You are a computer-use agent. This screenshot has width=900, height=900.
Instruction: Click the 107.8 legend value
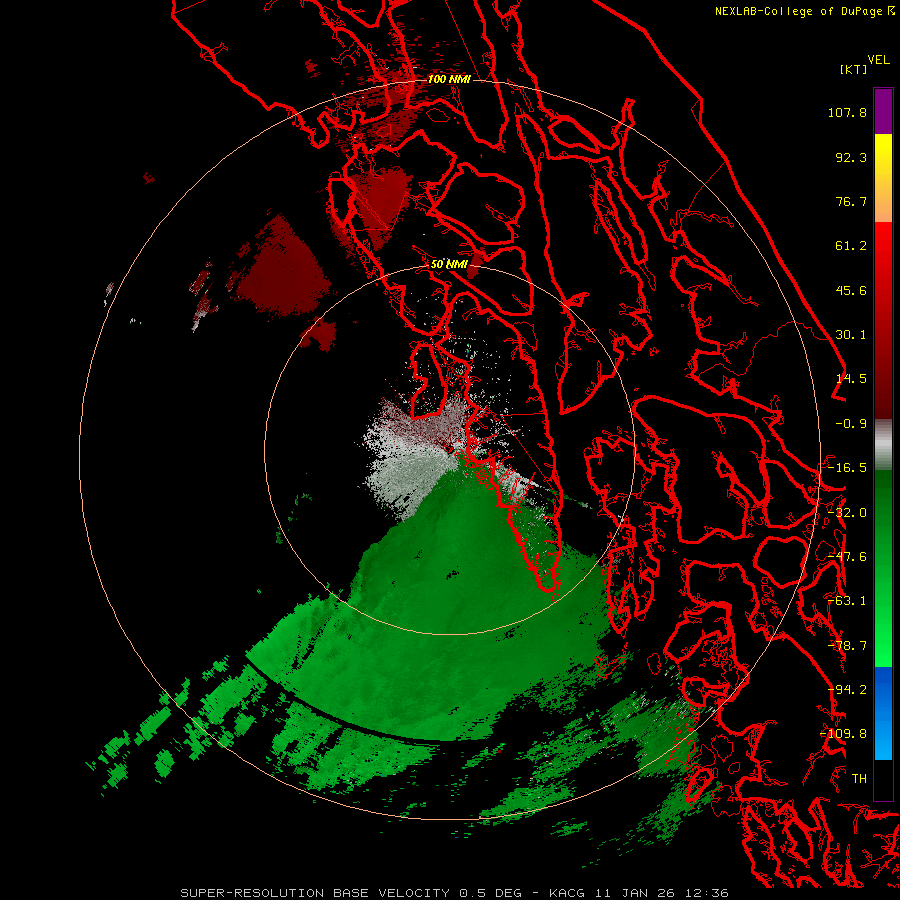coord(847,112)
